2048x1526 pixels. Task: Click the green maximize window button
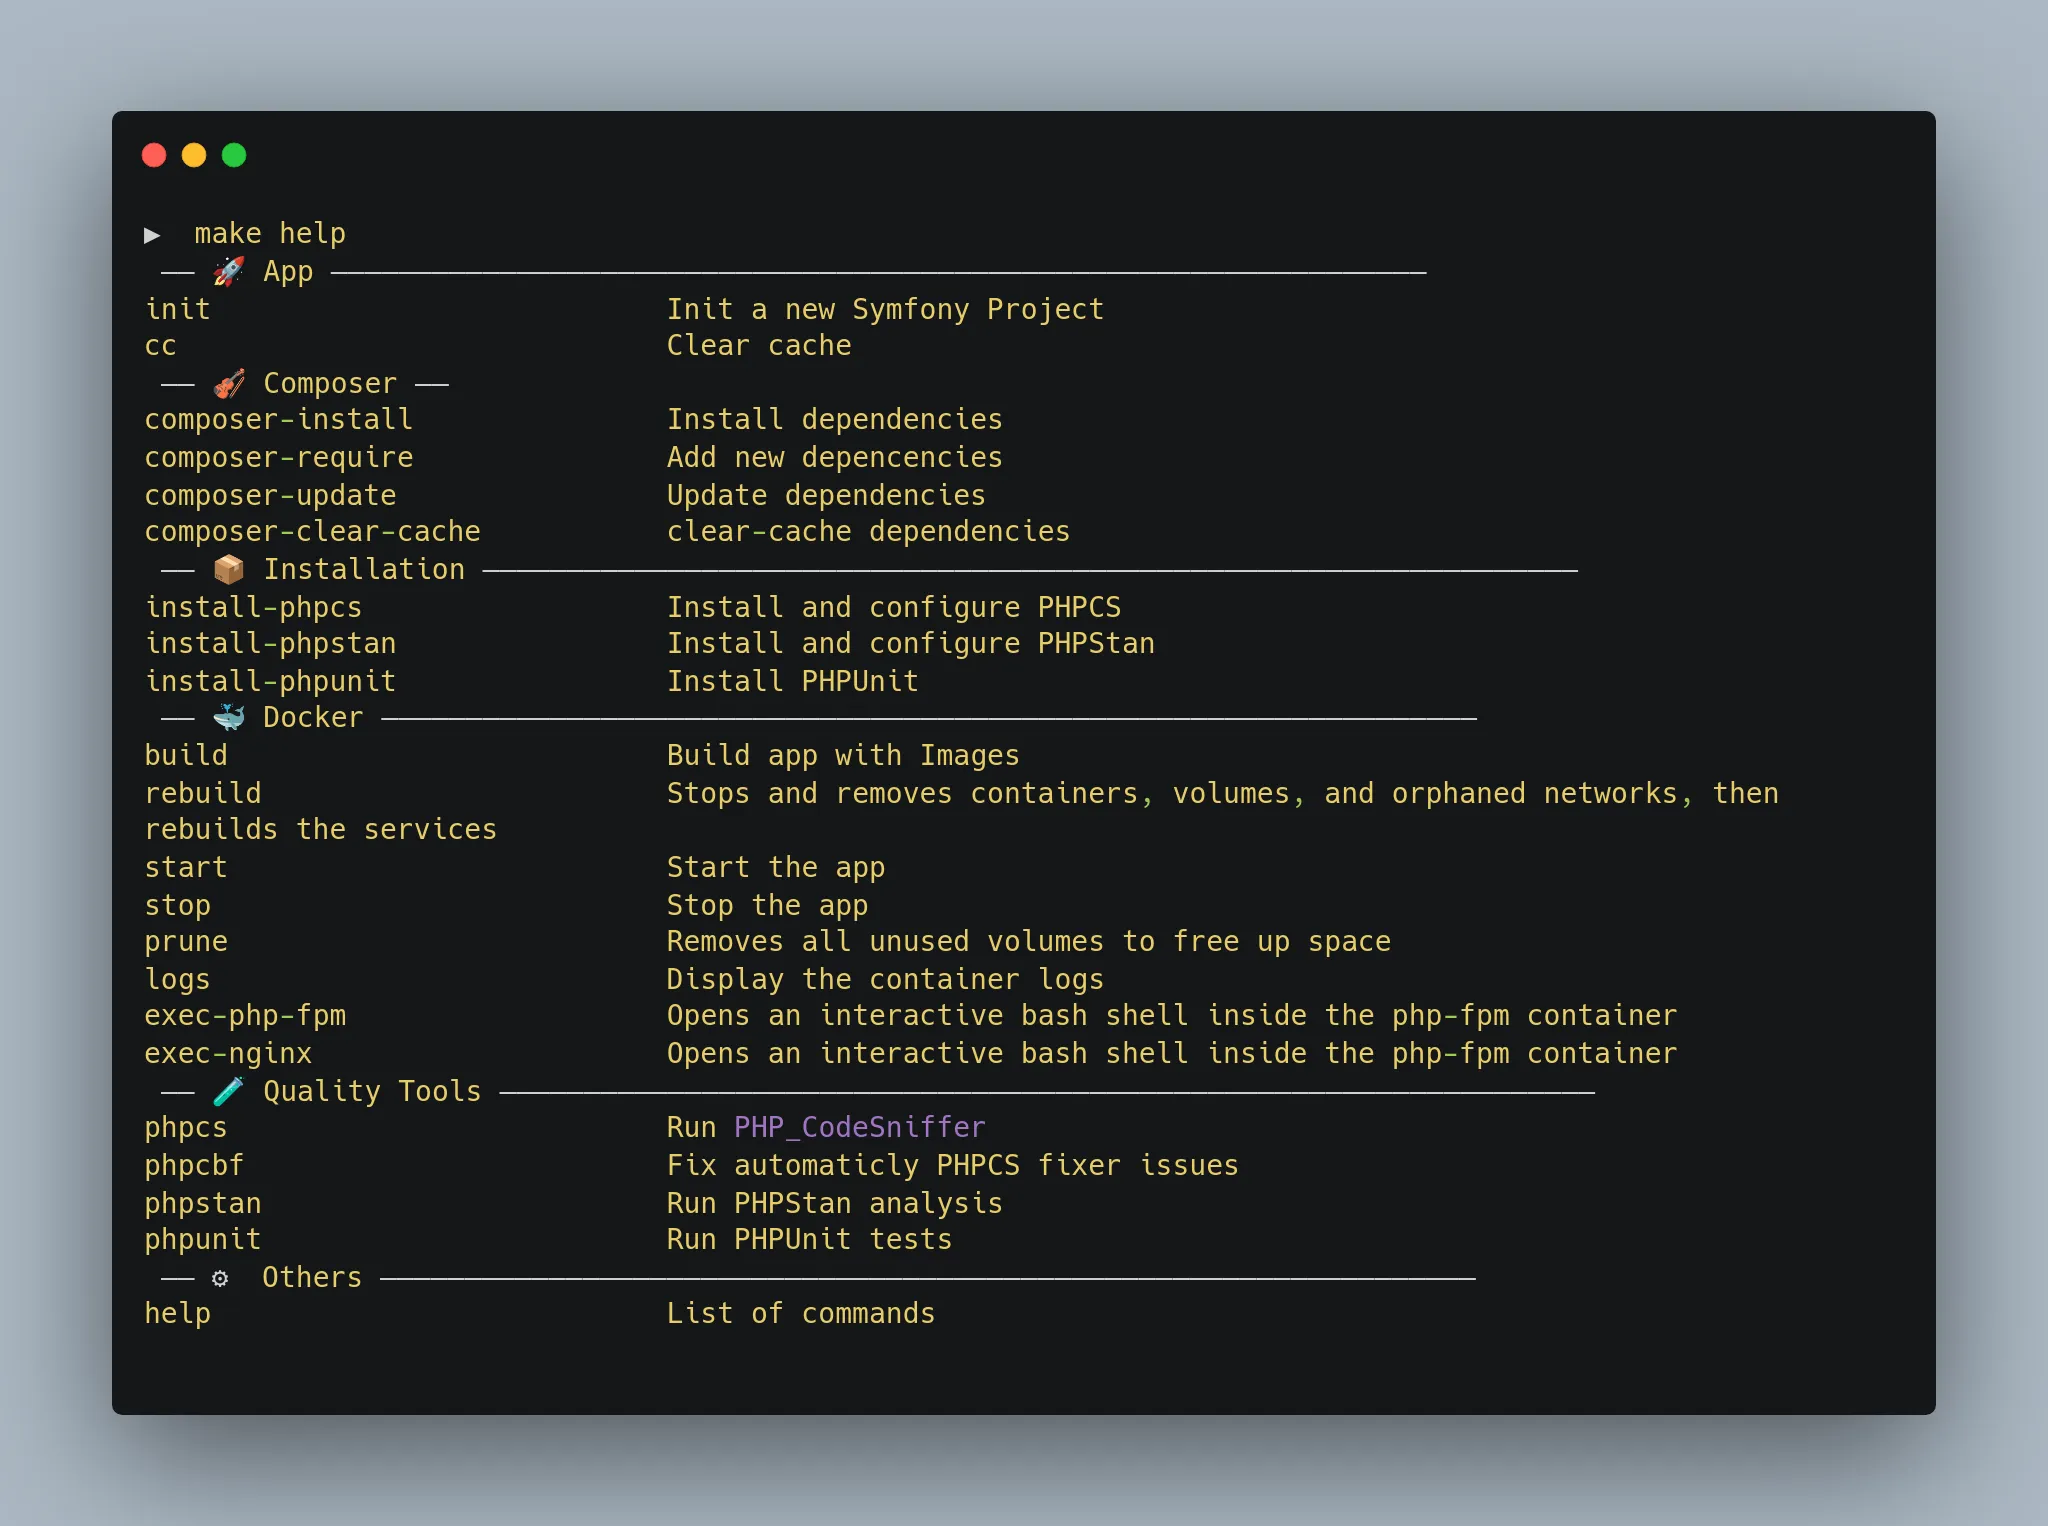coord(234,155)
